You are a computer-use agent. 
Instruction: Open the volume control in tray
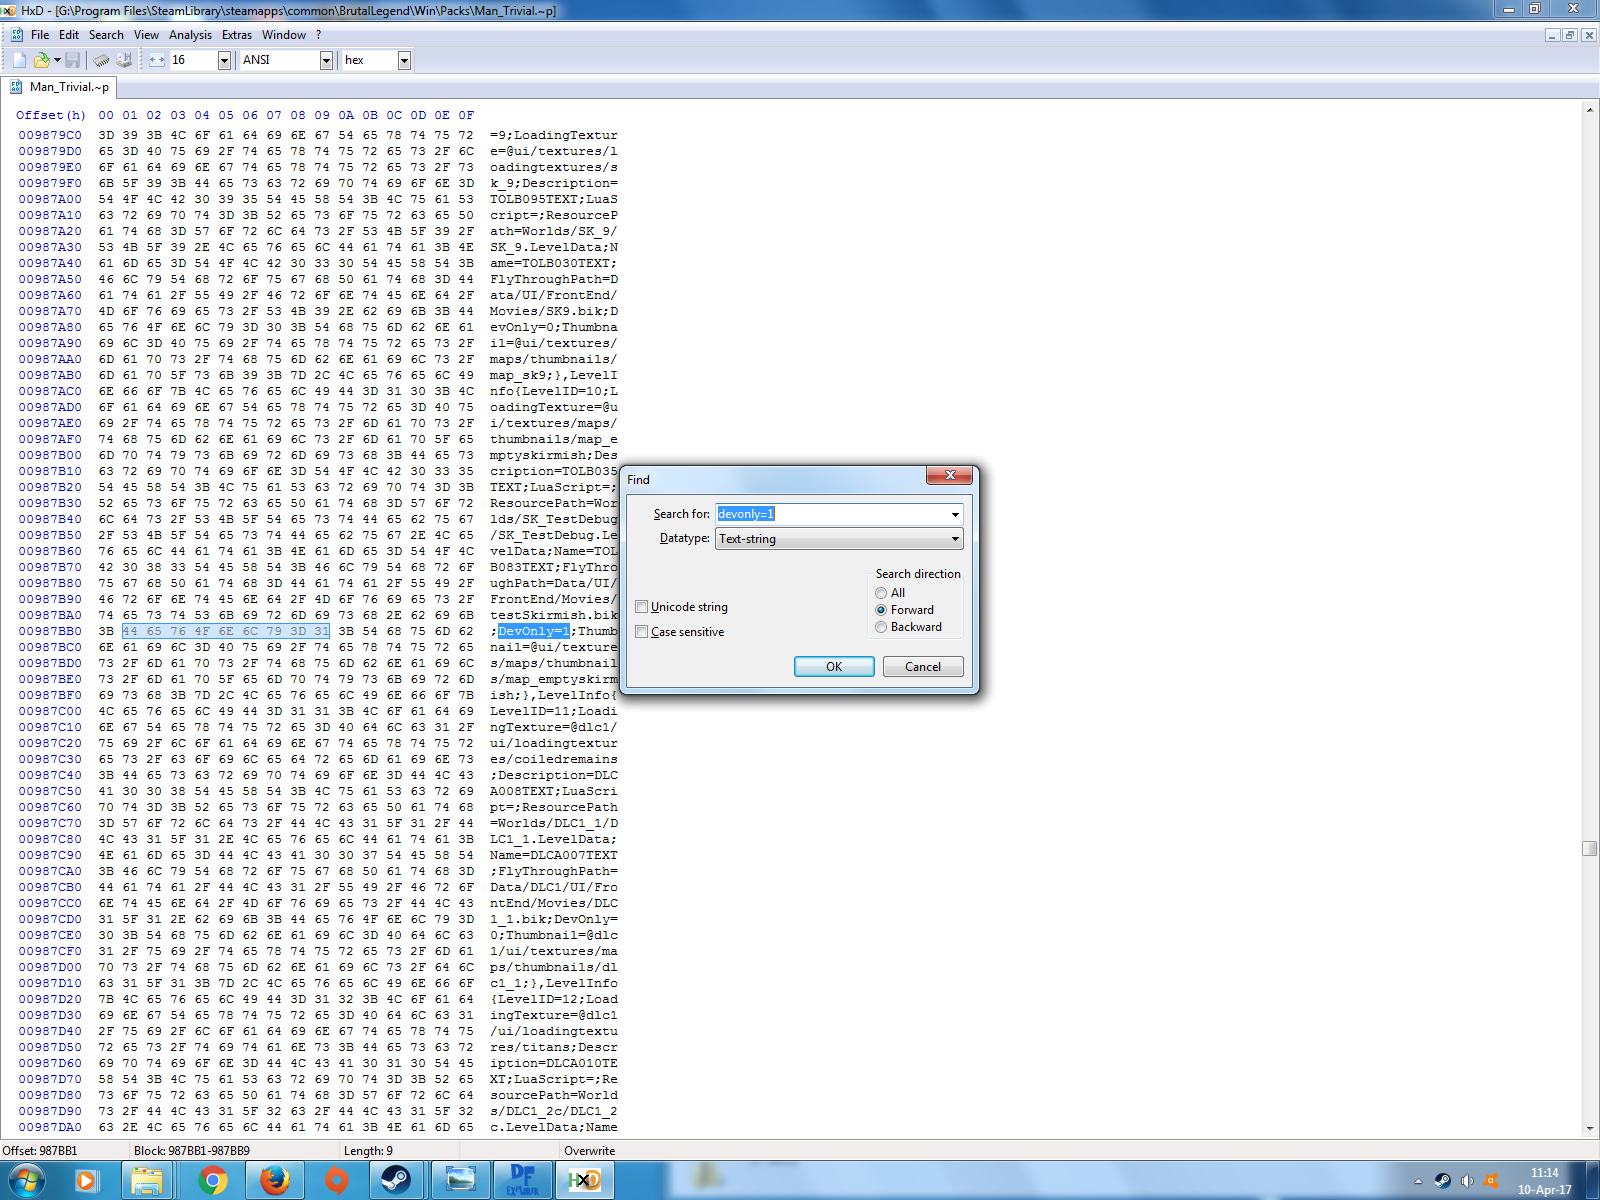[1467, 1181]
